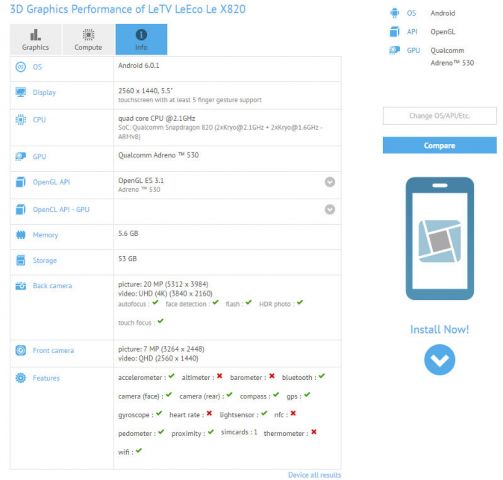Click the phone app thumbnail image
Image resolution: width=503 pixels, height=480 pixels.
click(x=440, y=238)
